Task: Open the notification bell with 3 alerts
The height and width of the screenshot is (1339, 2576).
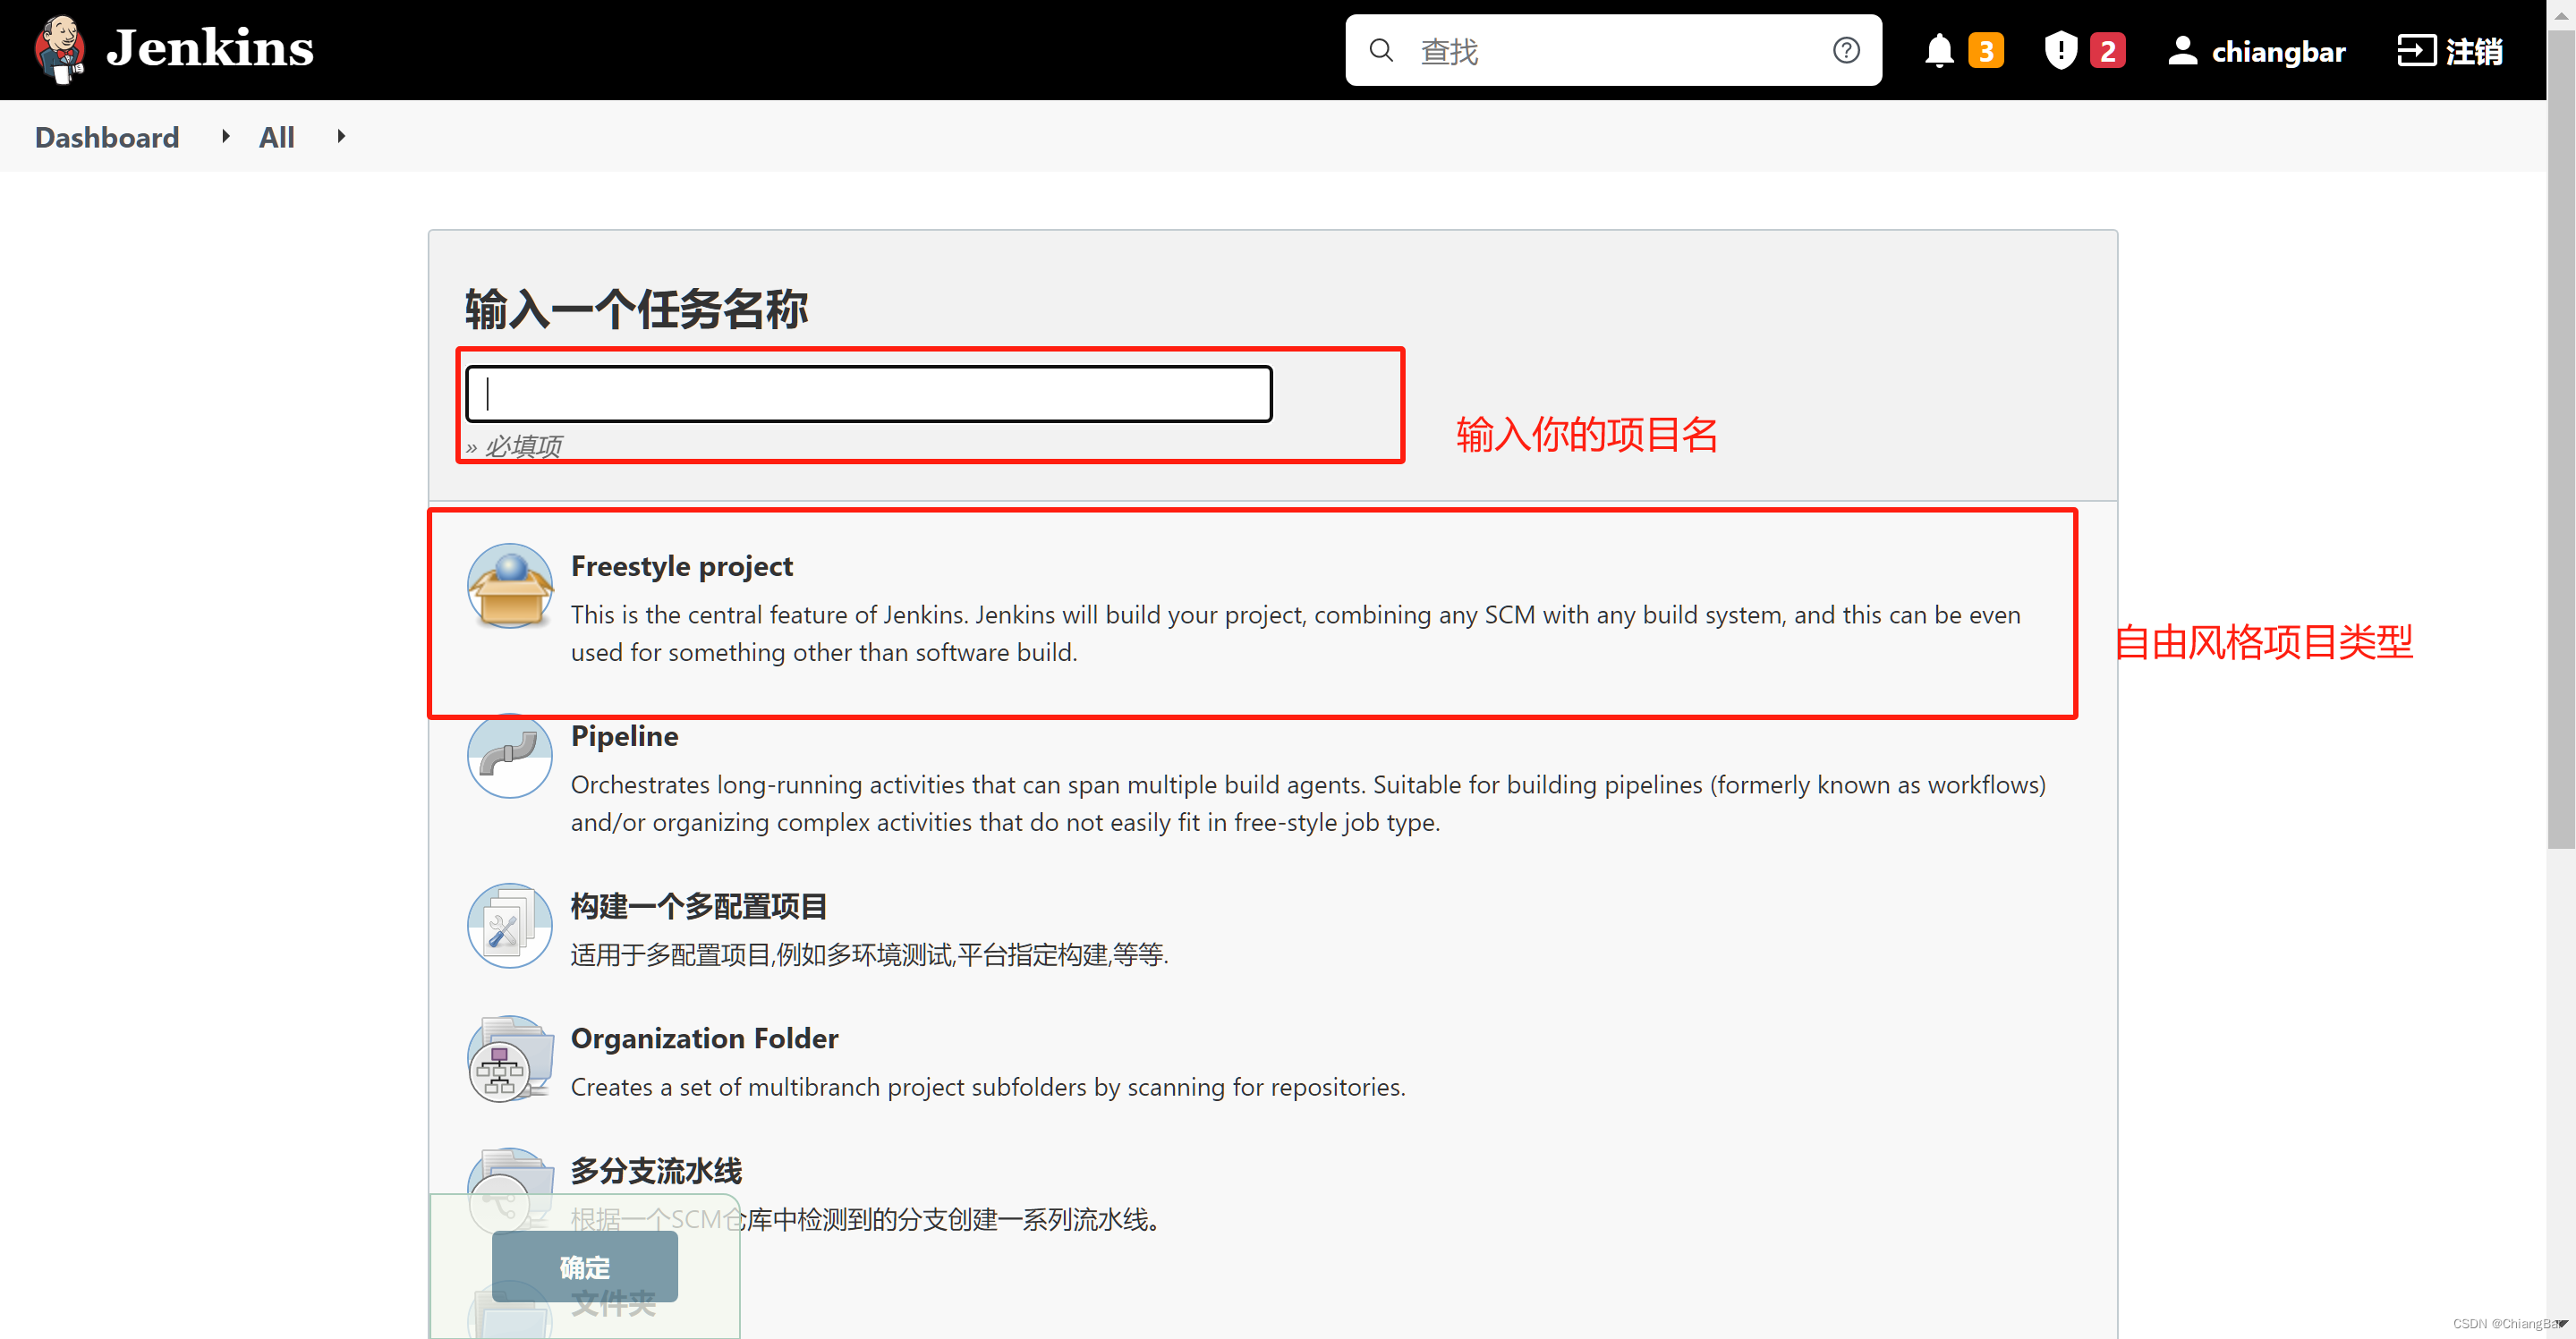Action: [1938, 50]
